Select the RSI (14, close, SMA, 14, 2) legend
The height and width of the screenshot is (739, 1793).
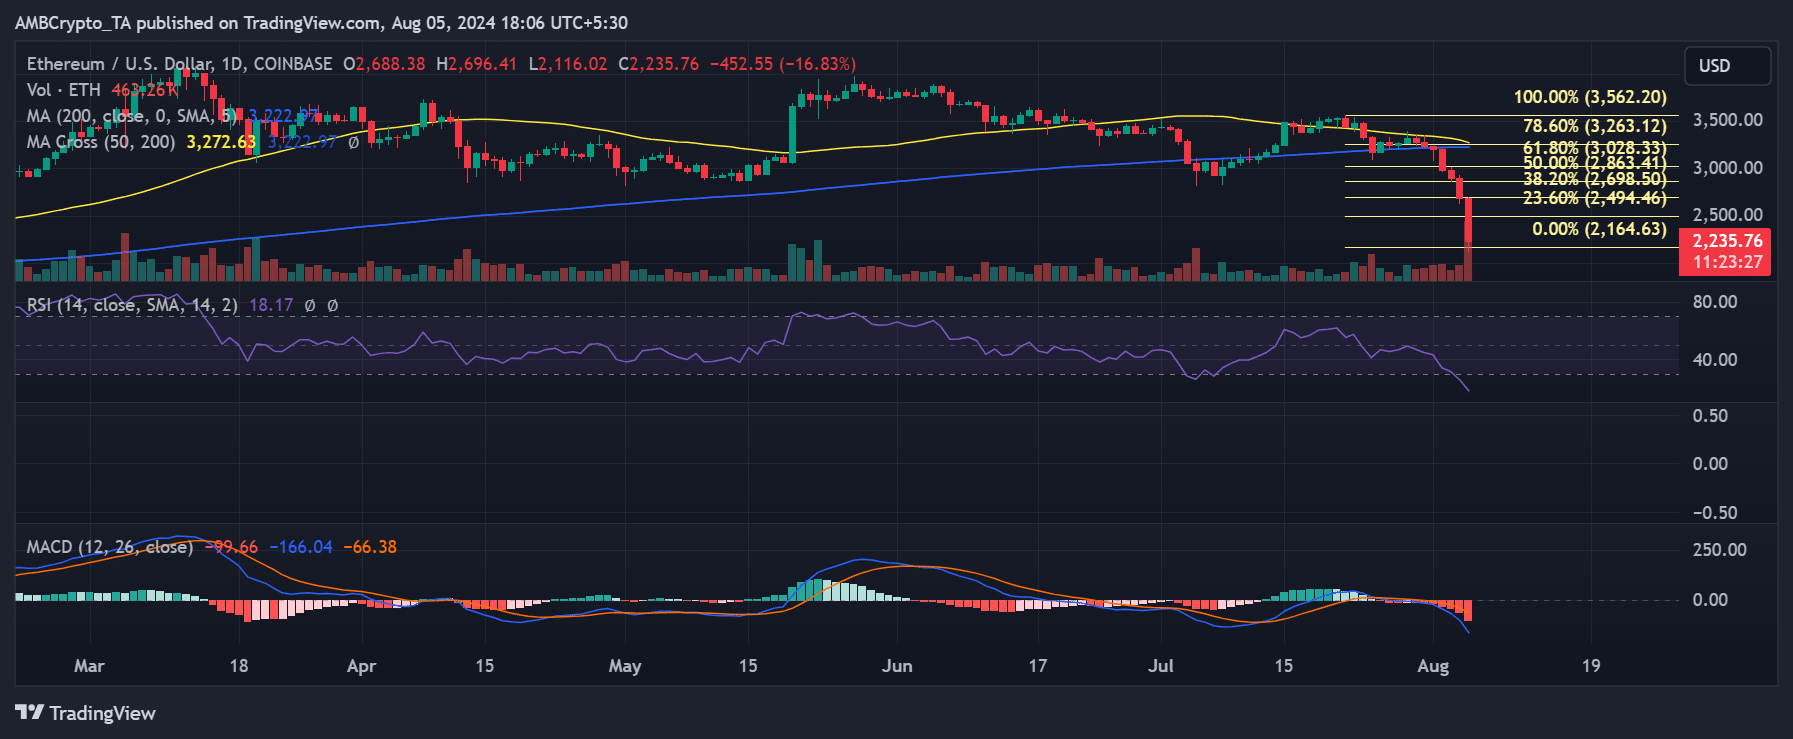tap(132, 305)
